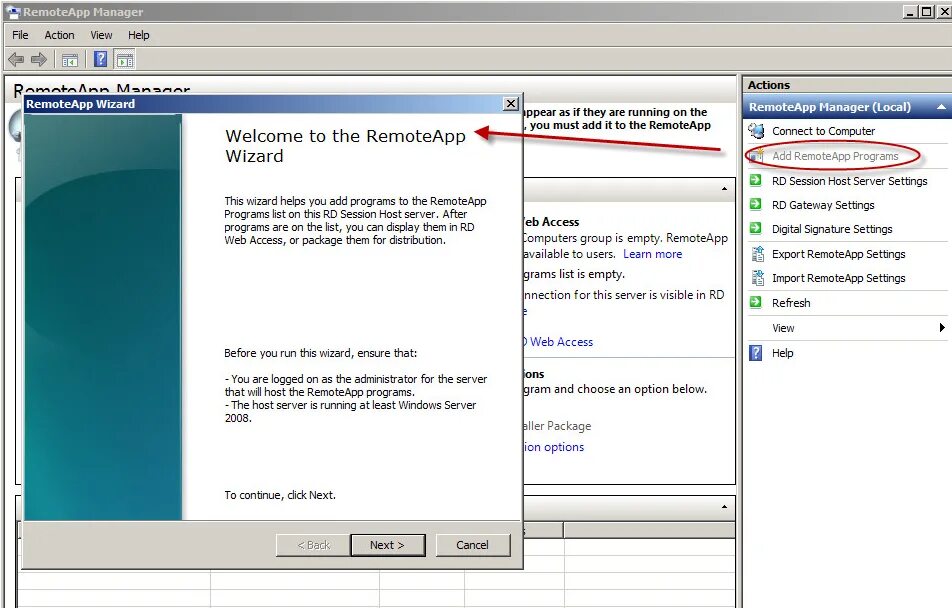Click the blue Help toolbar icon
This screenshot has width=952, height=608.
click(101, 59)
